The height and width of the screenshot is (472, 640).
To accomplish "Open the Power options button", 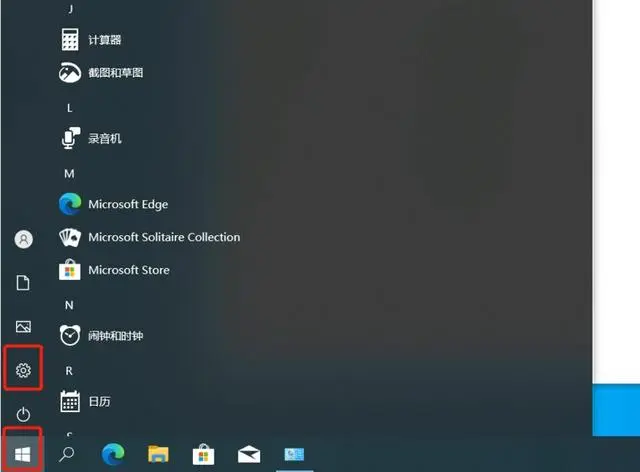I will 24,414.
